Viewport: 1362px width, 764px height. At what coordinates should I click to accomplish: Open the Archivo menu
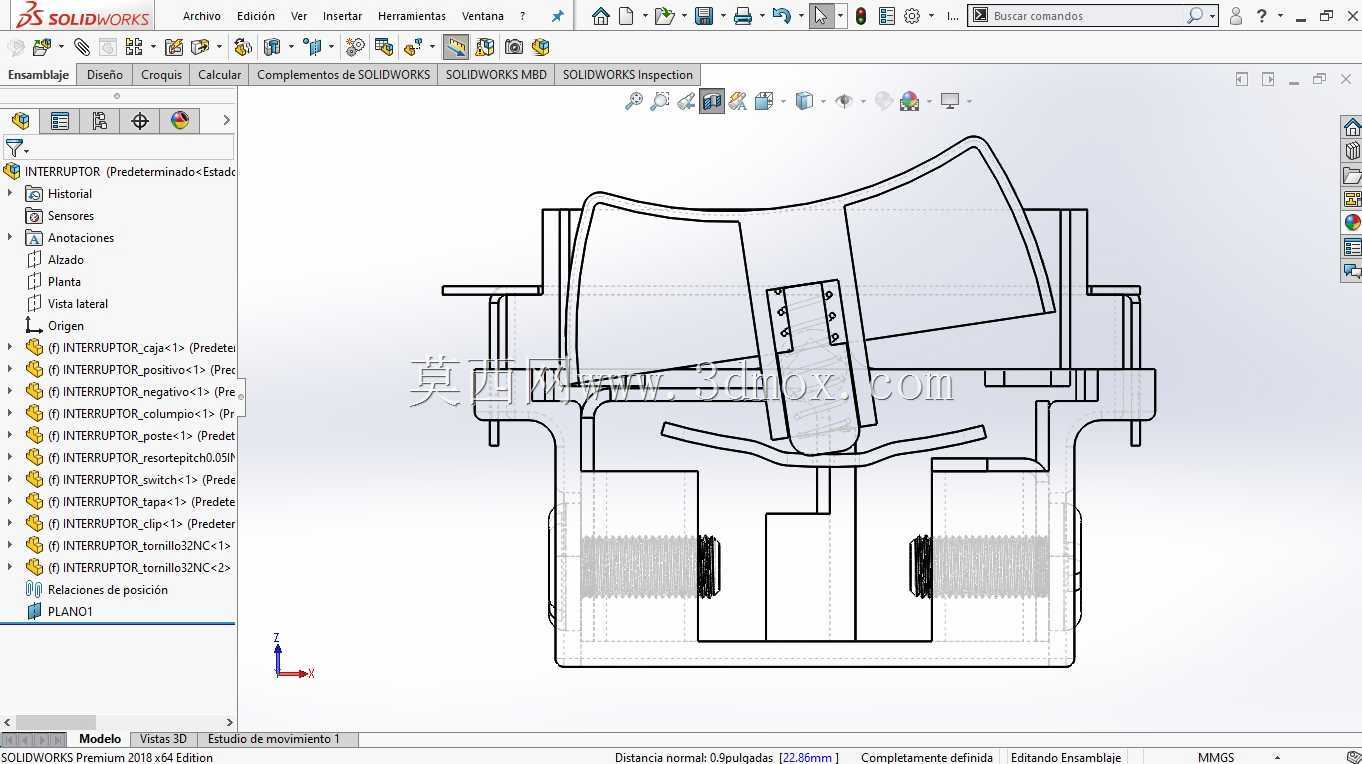[x=201, y=16]
